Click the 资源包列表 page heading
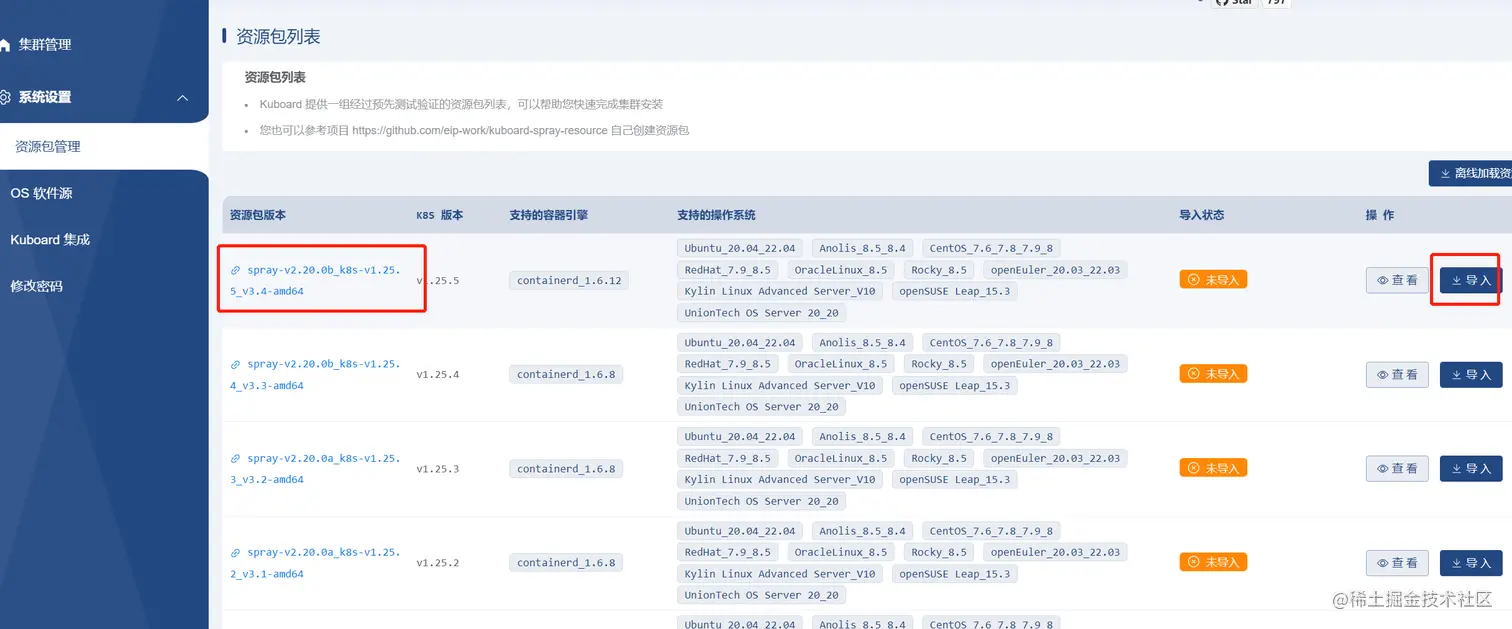 pos(278,37)
